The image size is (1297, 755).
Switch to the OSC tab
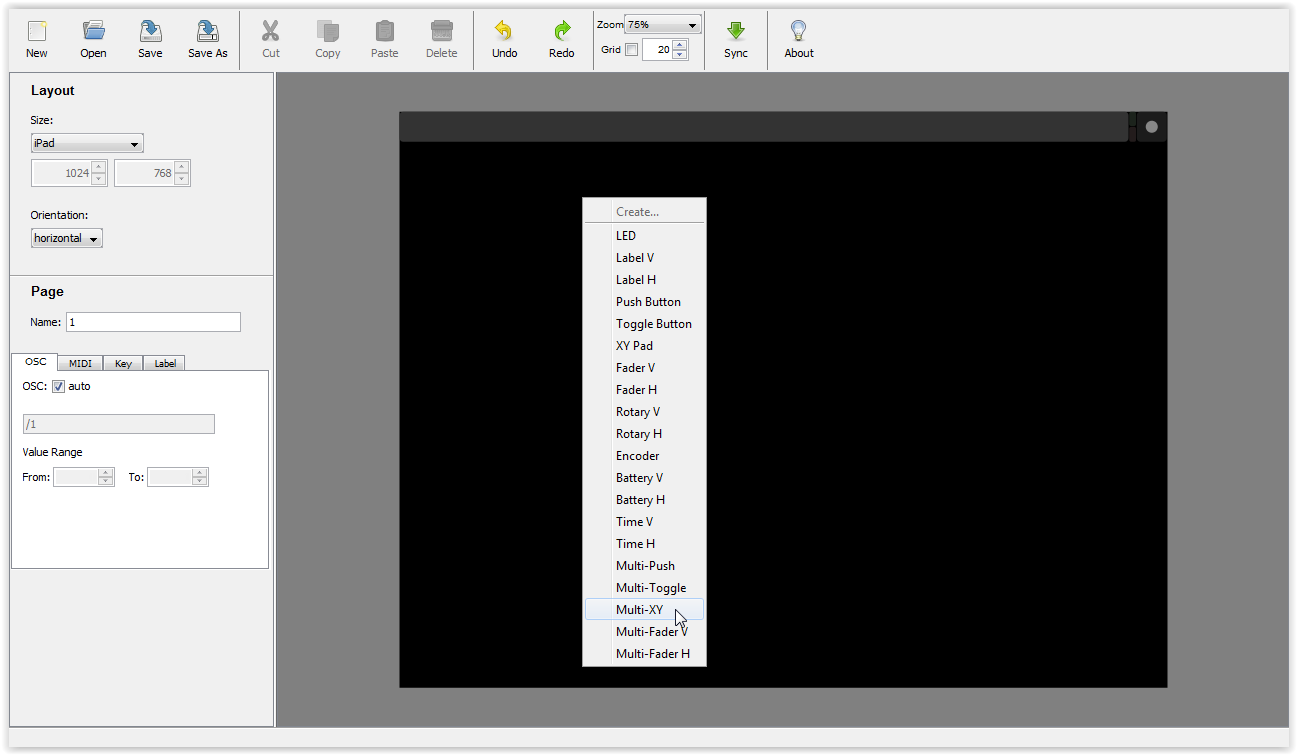(x=35, y=362)
